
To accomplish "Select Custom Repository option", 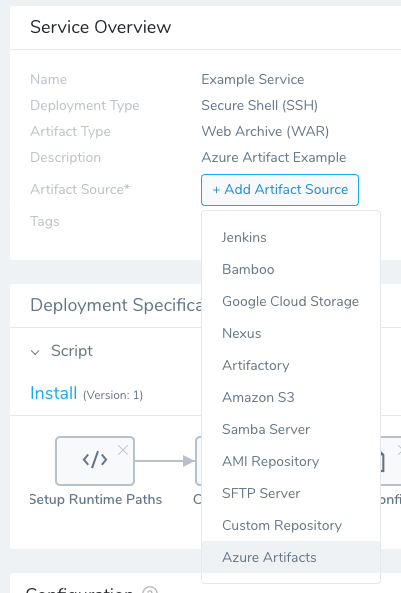I will point(291,525).
